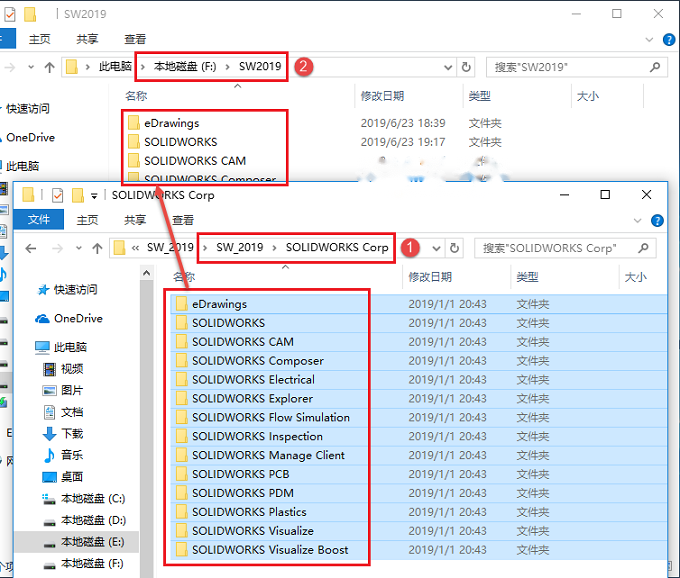680x578 pixels.
Task: Select the SOLIDWORKS folder in front window
Action: pos(228,323)
